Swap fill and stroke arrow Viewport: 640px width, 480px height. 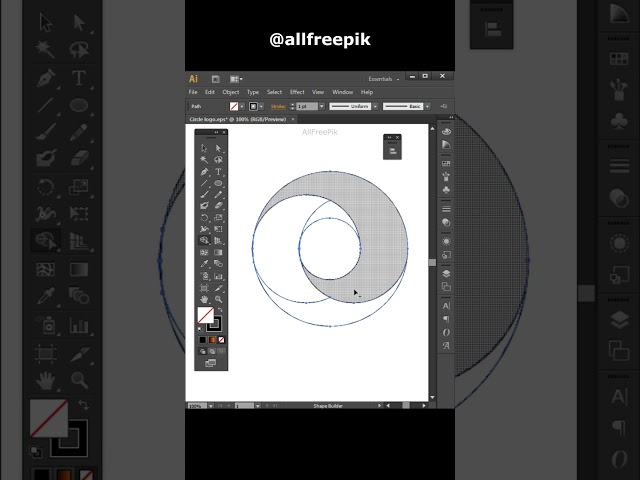pyautogui.click(x=220, y=310)
